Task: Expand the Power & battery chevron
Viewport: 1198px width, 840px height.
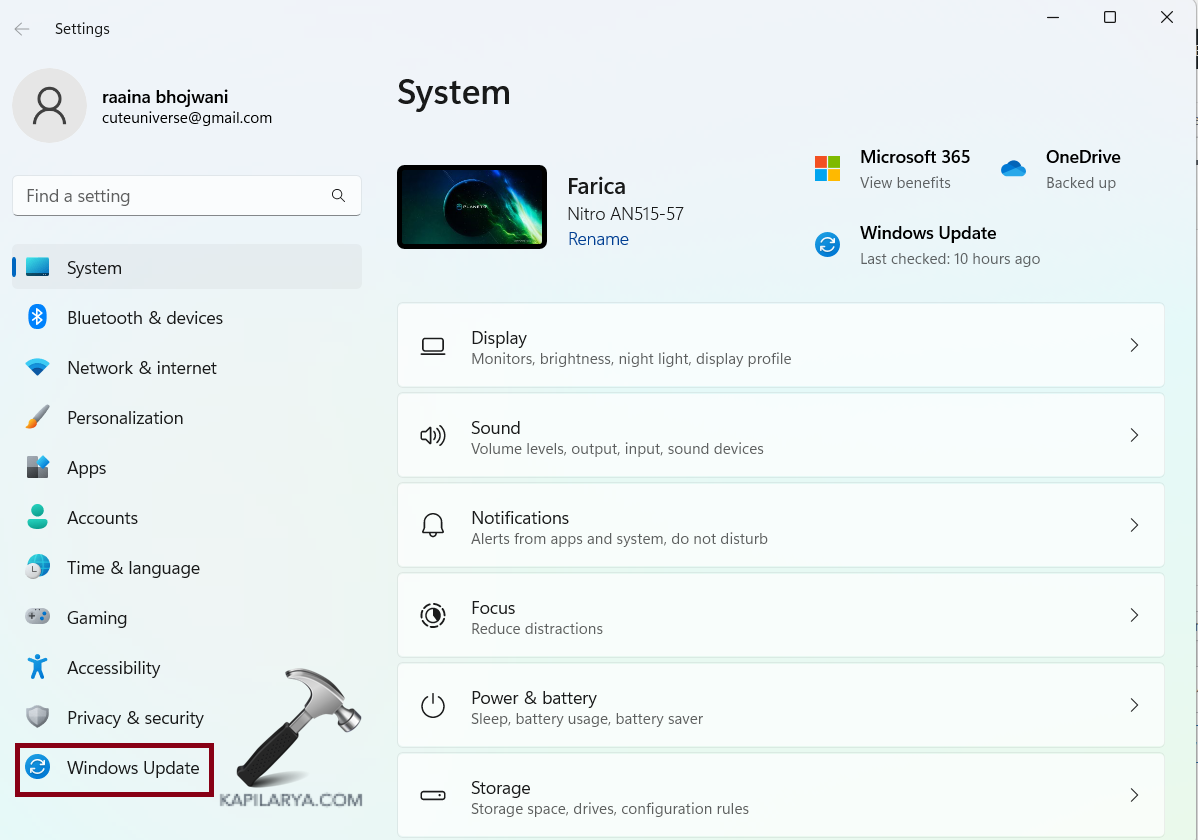Action: pos(1134,705)
